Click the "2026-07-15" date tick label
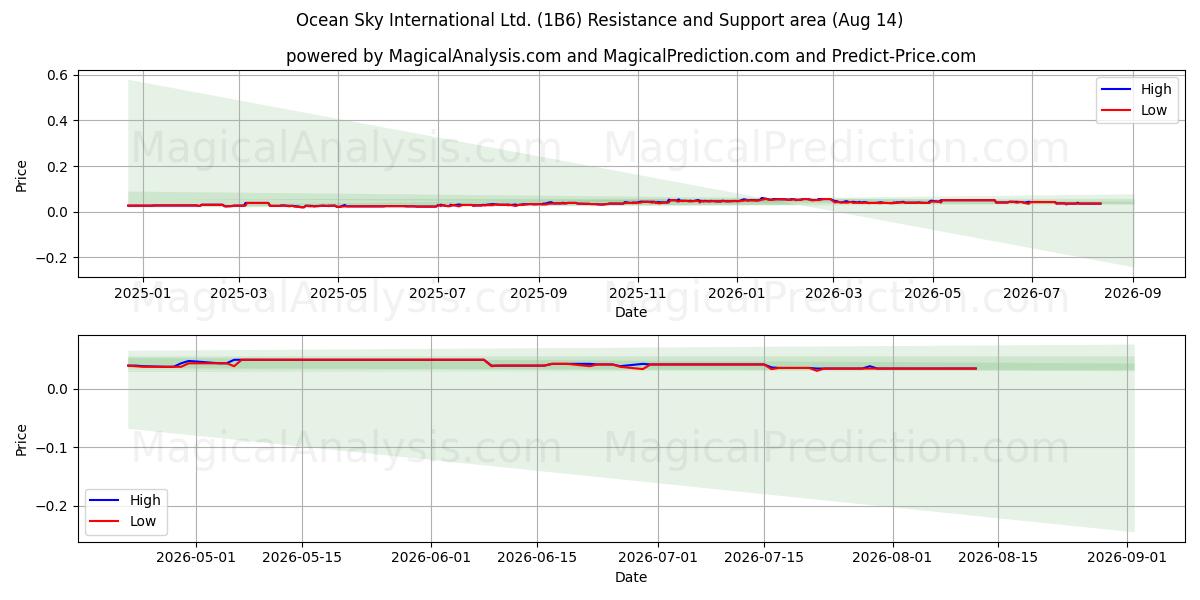1200x600 pixels. (x=764, y=558)
